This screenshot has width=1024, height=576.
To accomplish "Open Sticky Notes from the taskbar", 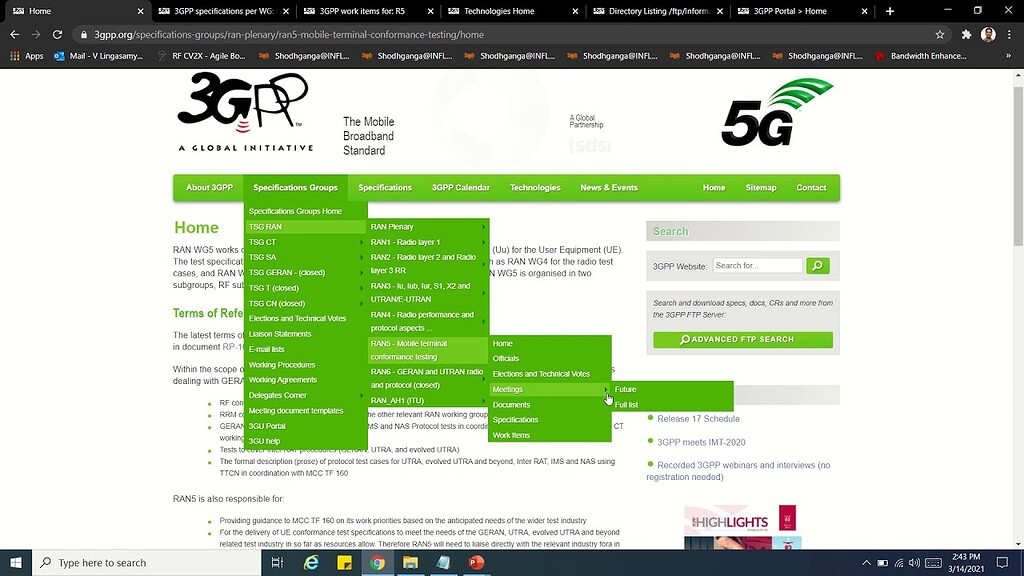I will tap(344, 562).
